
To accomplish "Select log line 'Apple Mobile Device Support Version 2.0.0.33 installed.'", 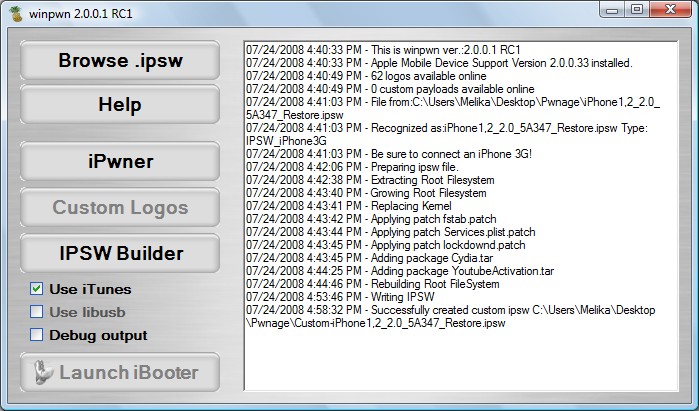I will tap(439, 63).
